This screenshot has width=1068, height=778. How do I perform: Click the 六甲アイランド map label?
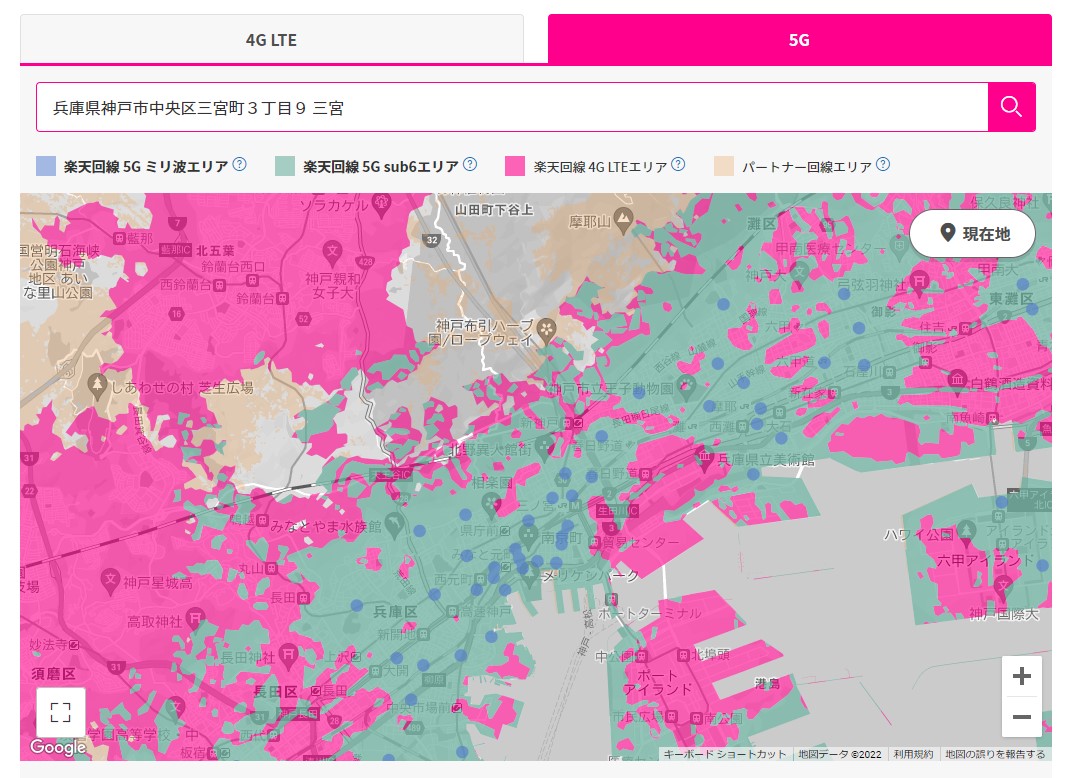tap(985, 561)
